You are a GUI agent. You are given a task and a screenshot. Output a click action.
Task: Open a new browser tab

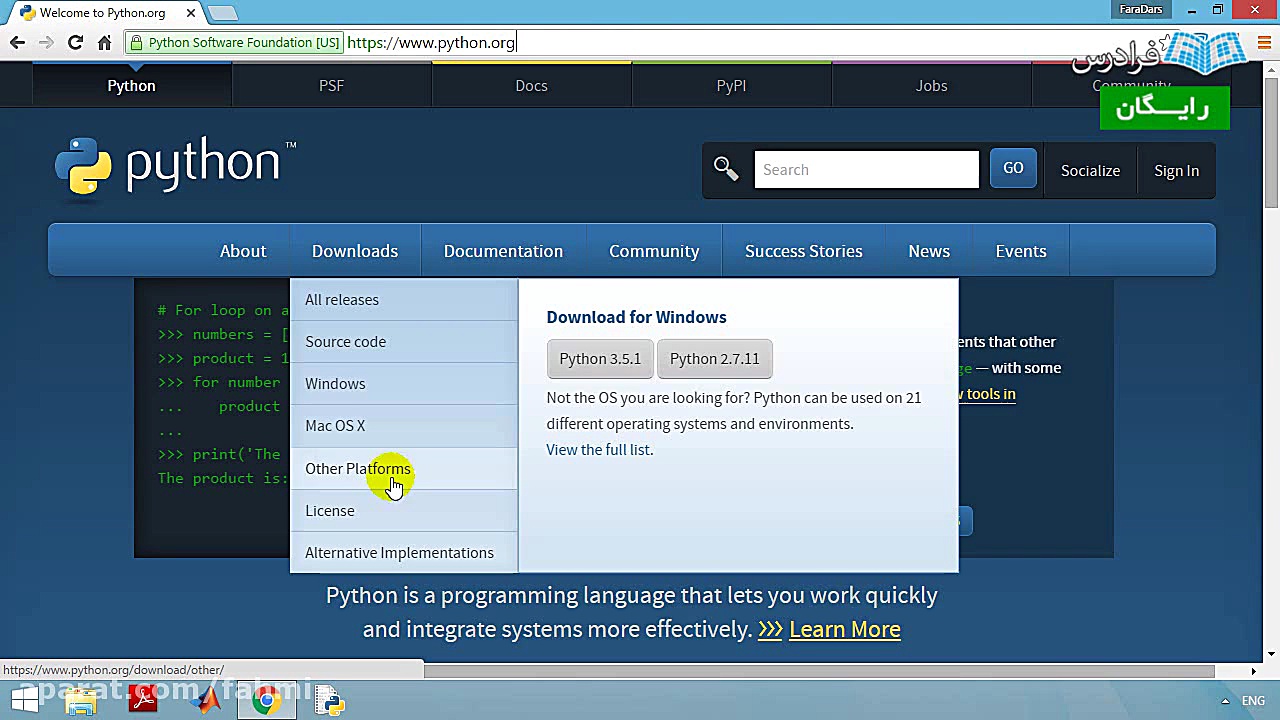[x=223, y=13]
